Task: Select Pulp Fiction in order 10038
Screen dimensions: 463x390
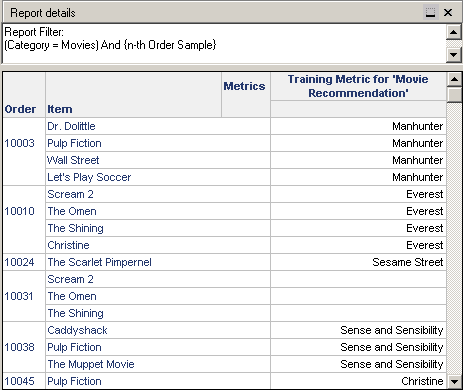Action: coord(158,347)
